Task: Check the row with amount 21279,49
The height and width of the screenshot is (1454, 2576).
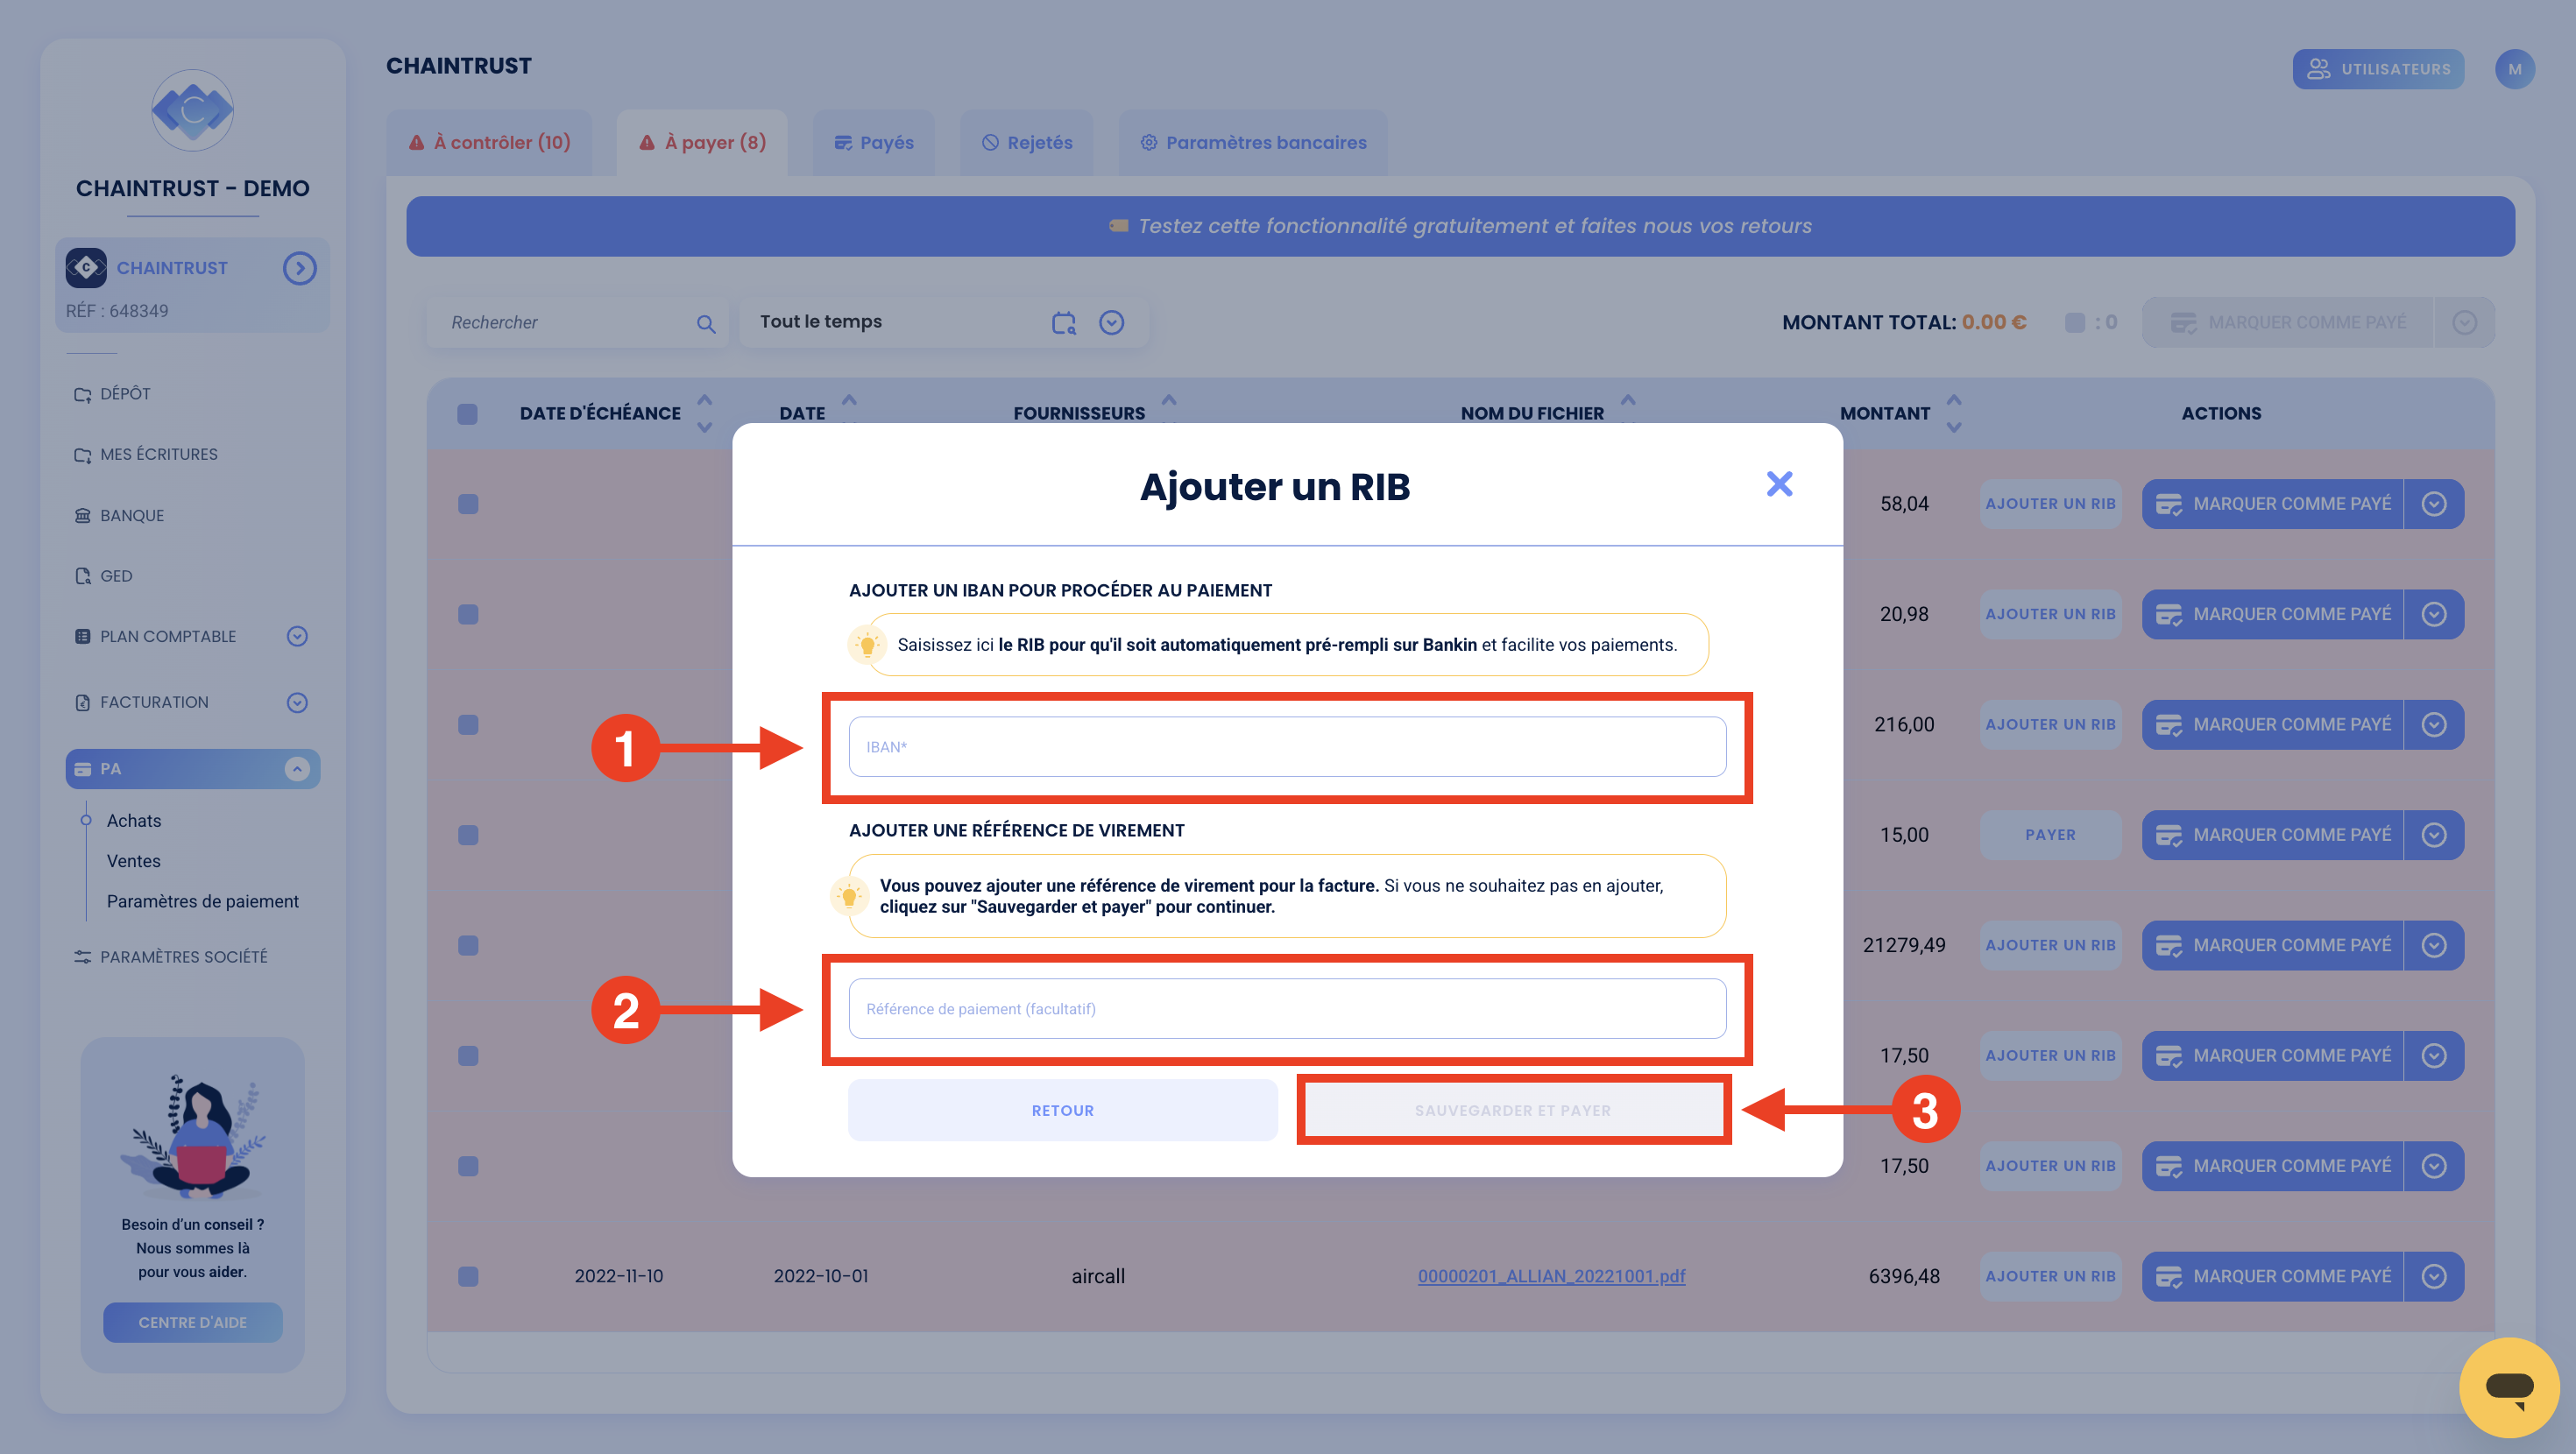Action: (467, 945)
